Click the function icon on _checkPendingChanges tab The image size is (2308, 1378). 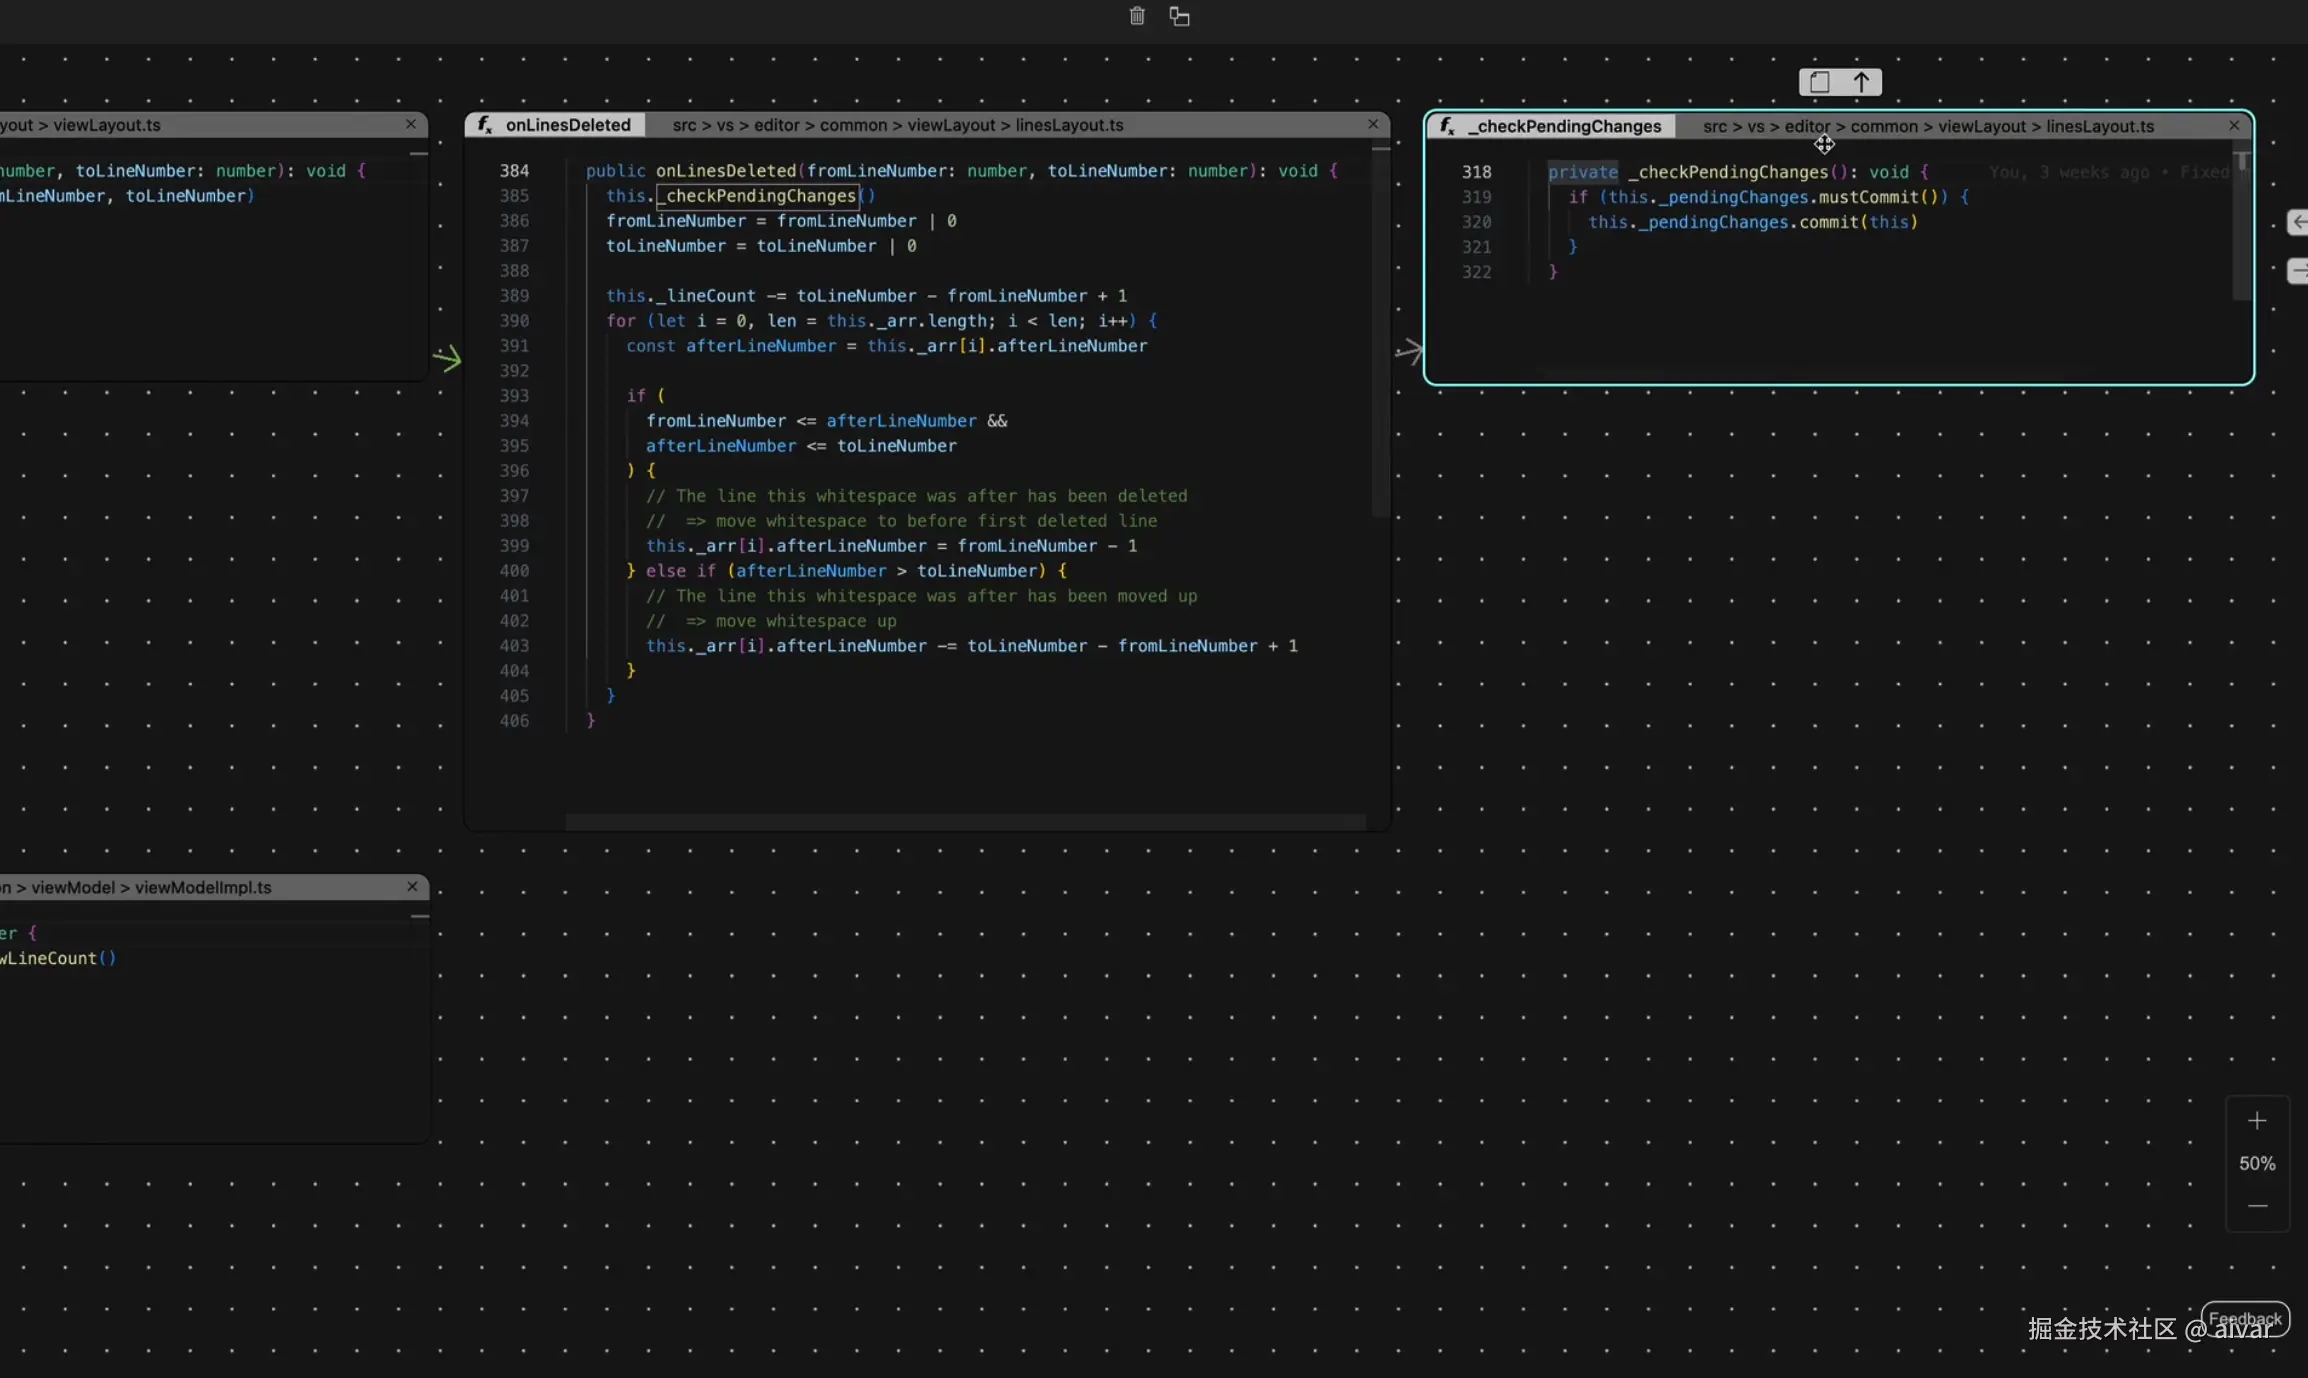[1447, 126]
